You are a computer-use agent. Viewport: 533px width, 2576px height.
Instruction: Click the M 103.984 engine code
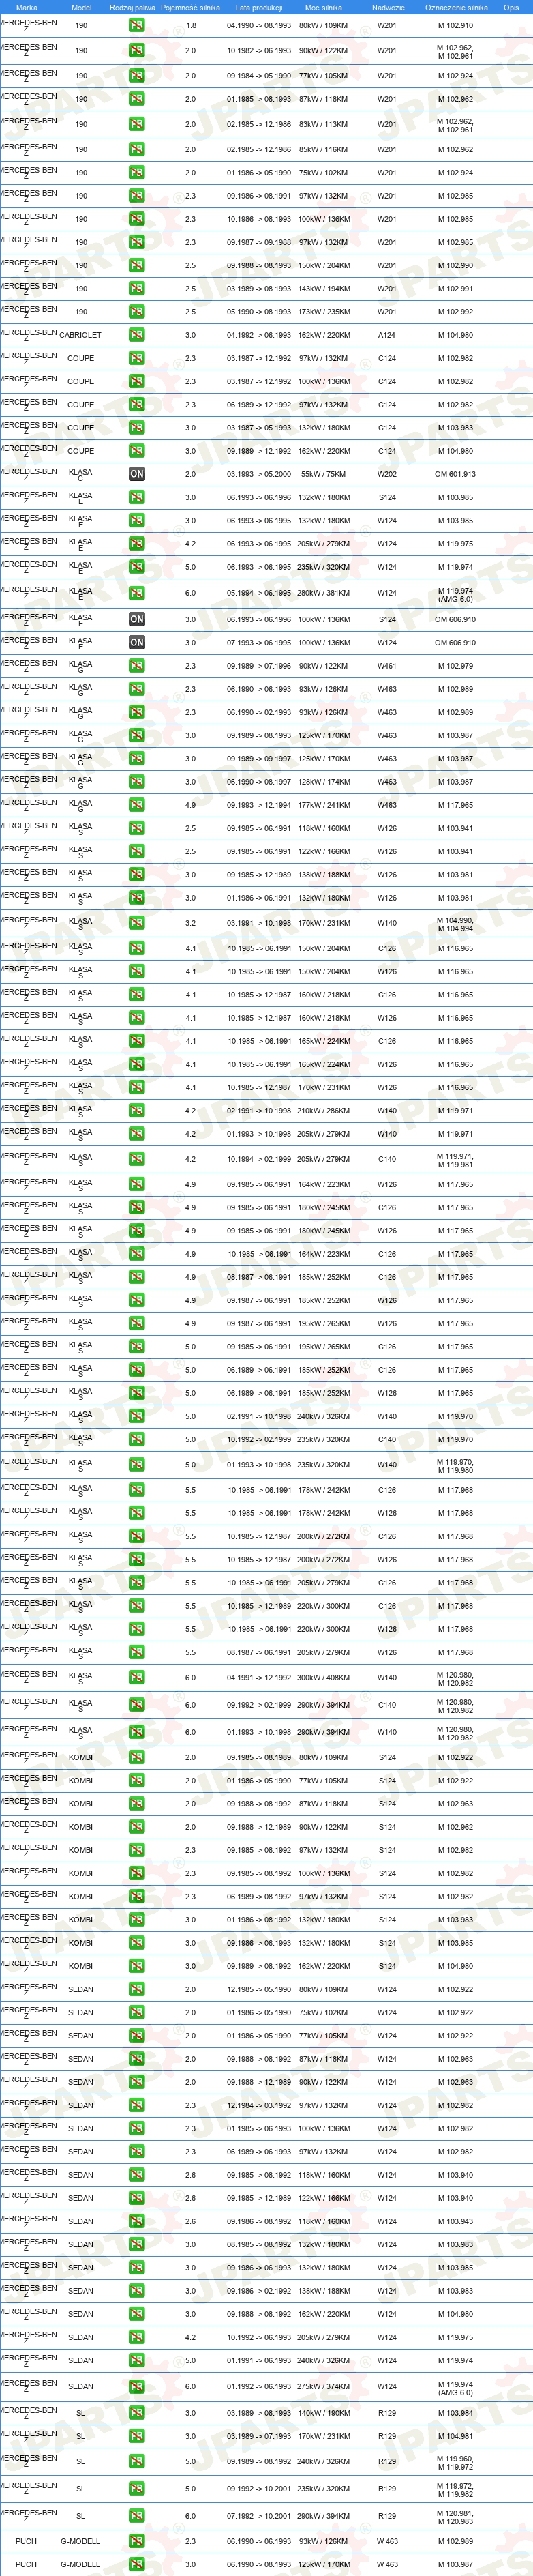[x=455, y=2413]
